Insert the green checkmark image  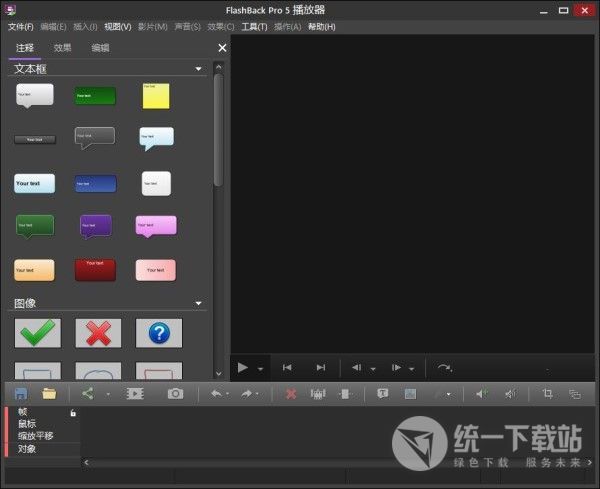(x=38, y=333)
